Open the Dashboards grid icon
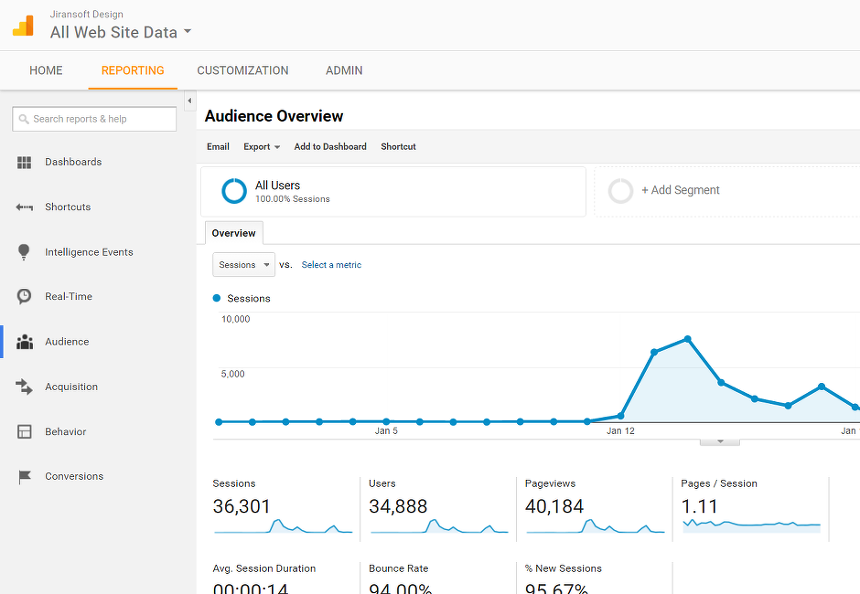Image resolution: width=860 pixels, height=594 pixels. tap(25, 162)
